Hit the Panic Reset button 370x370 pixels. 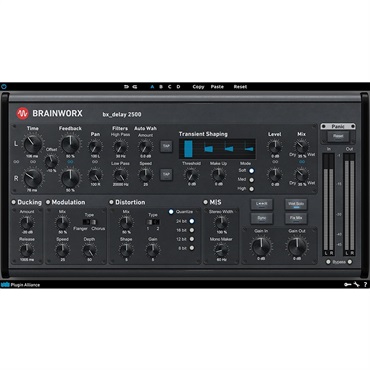[x=338, y=136]
